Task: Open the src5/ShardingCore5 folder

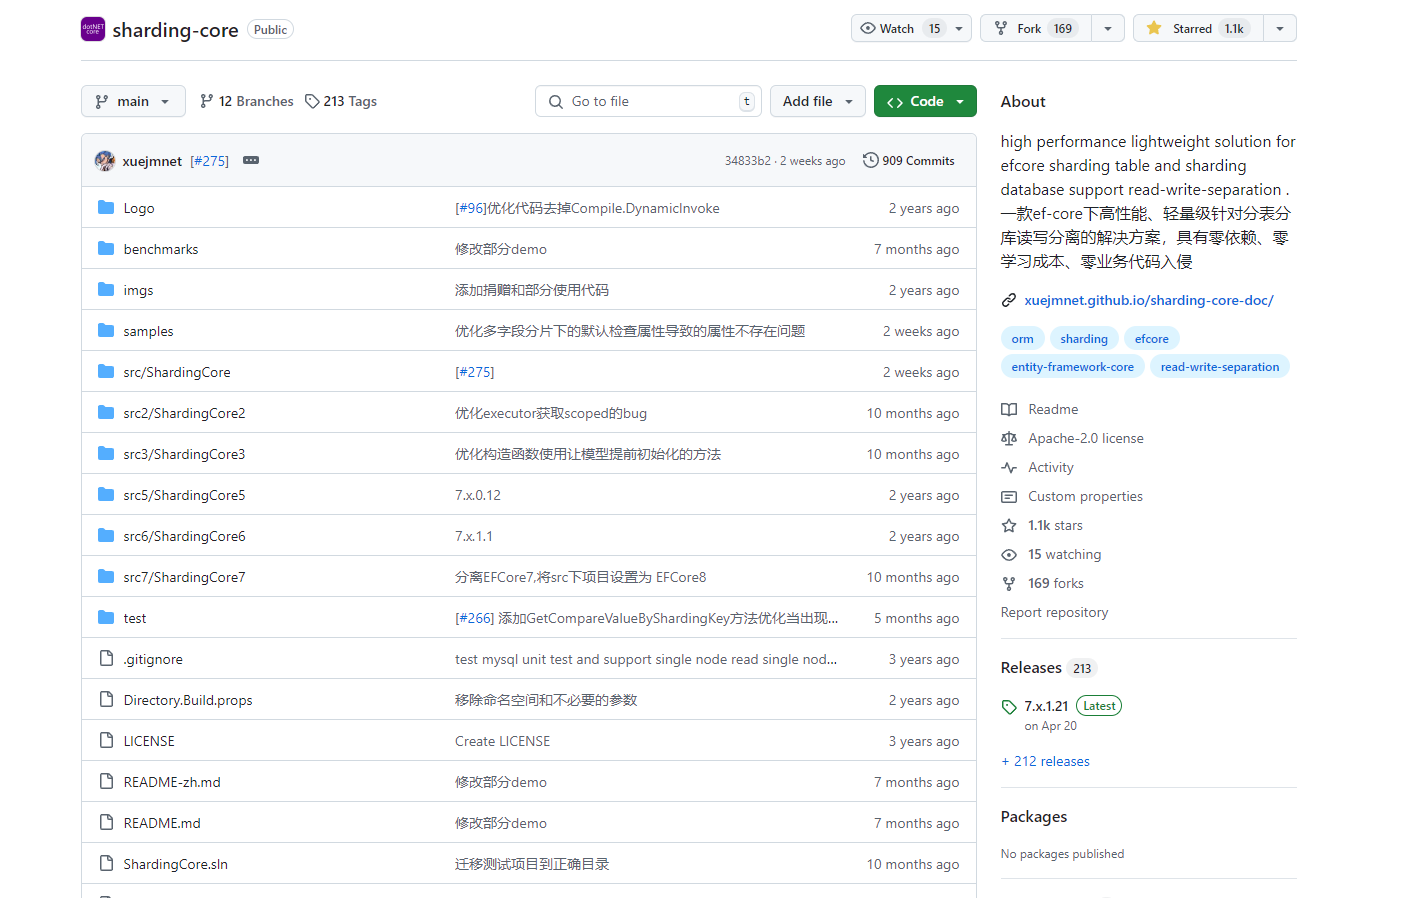Action: (x=184, y=495)
